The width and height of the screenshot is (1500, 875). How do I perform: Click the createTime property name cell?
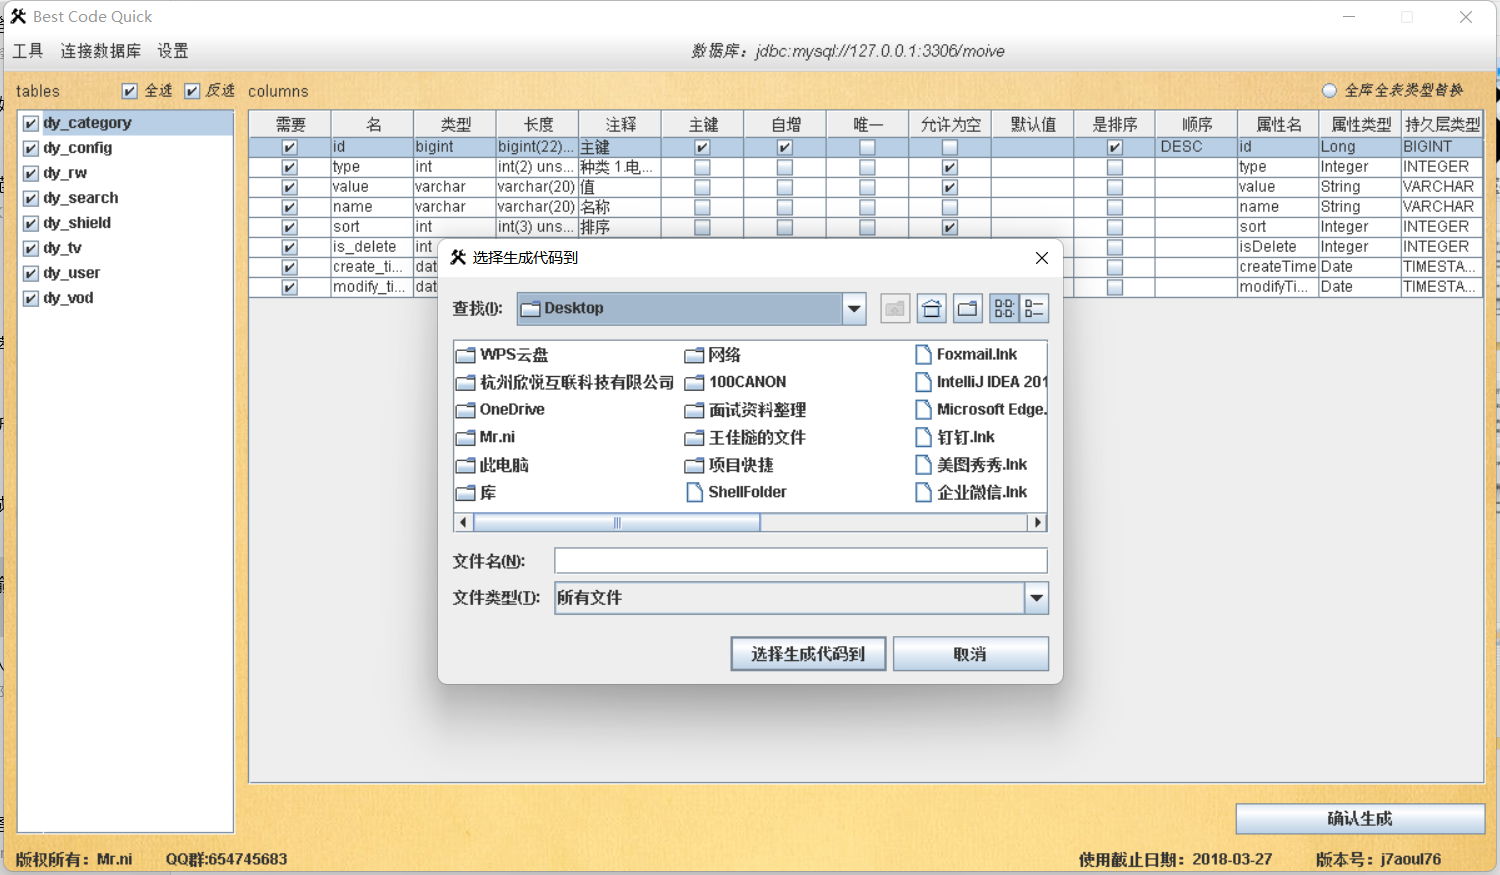click(1278, 267)
